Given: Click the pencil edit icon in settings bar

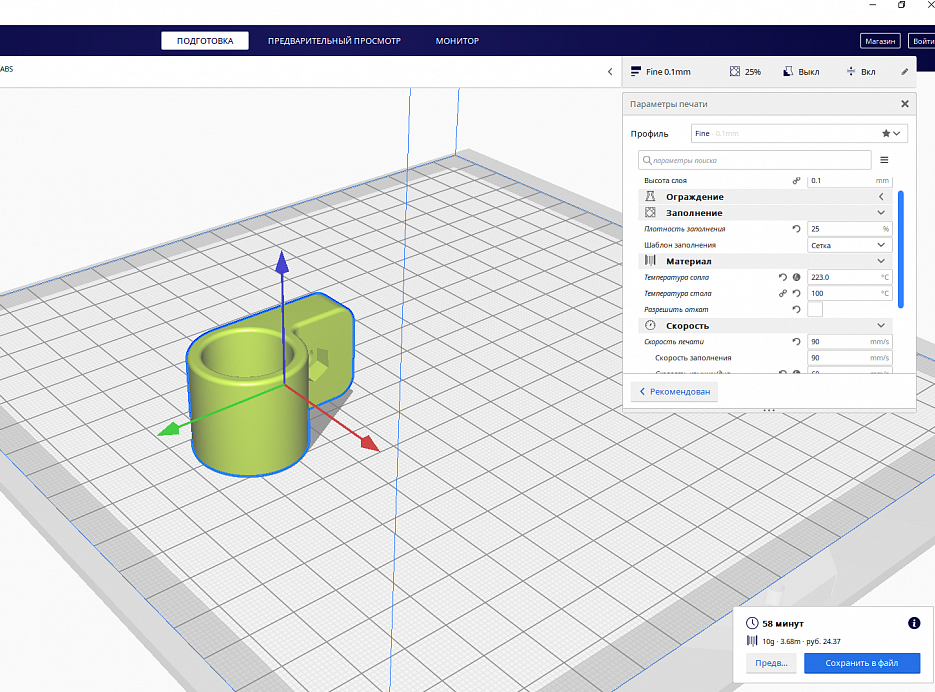Looking at the screenshot, I should tap(905, 72).
